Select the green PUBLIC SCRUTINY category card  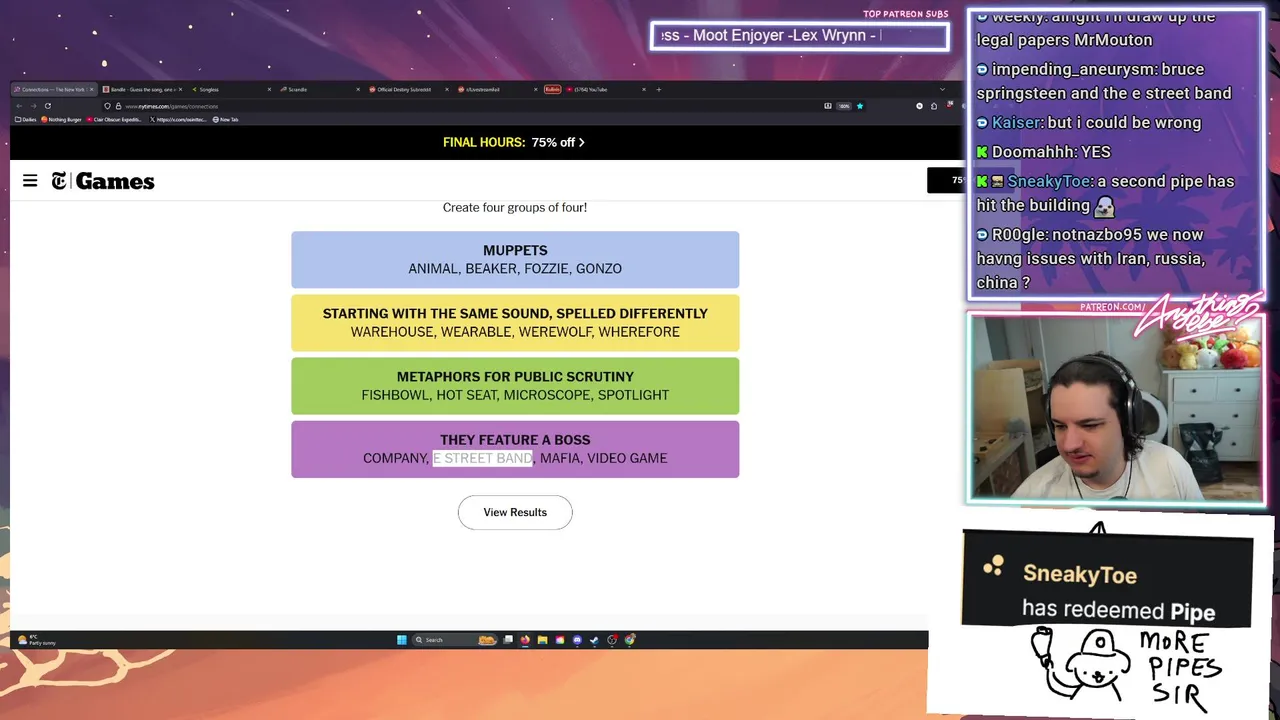(x=515, y=385)
